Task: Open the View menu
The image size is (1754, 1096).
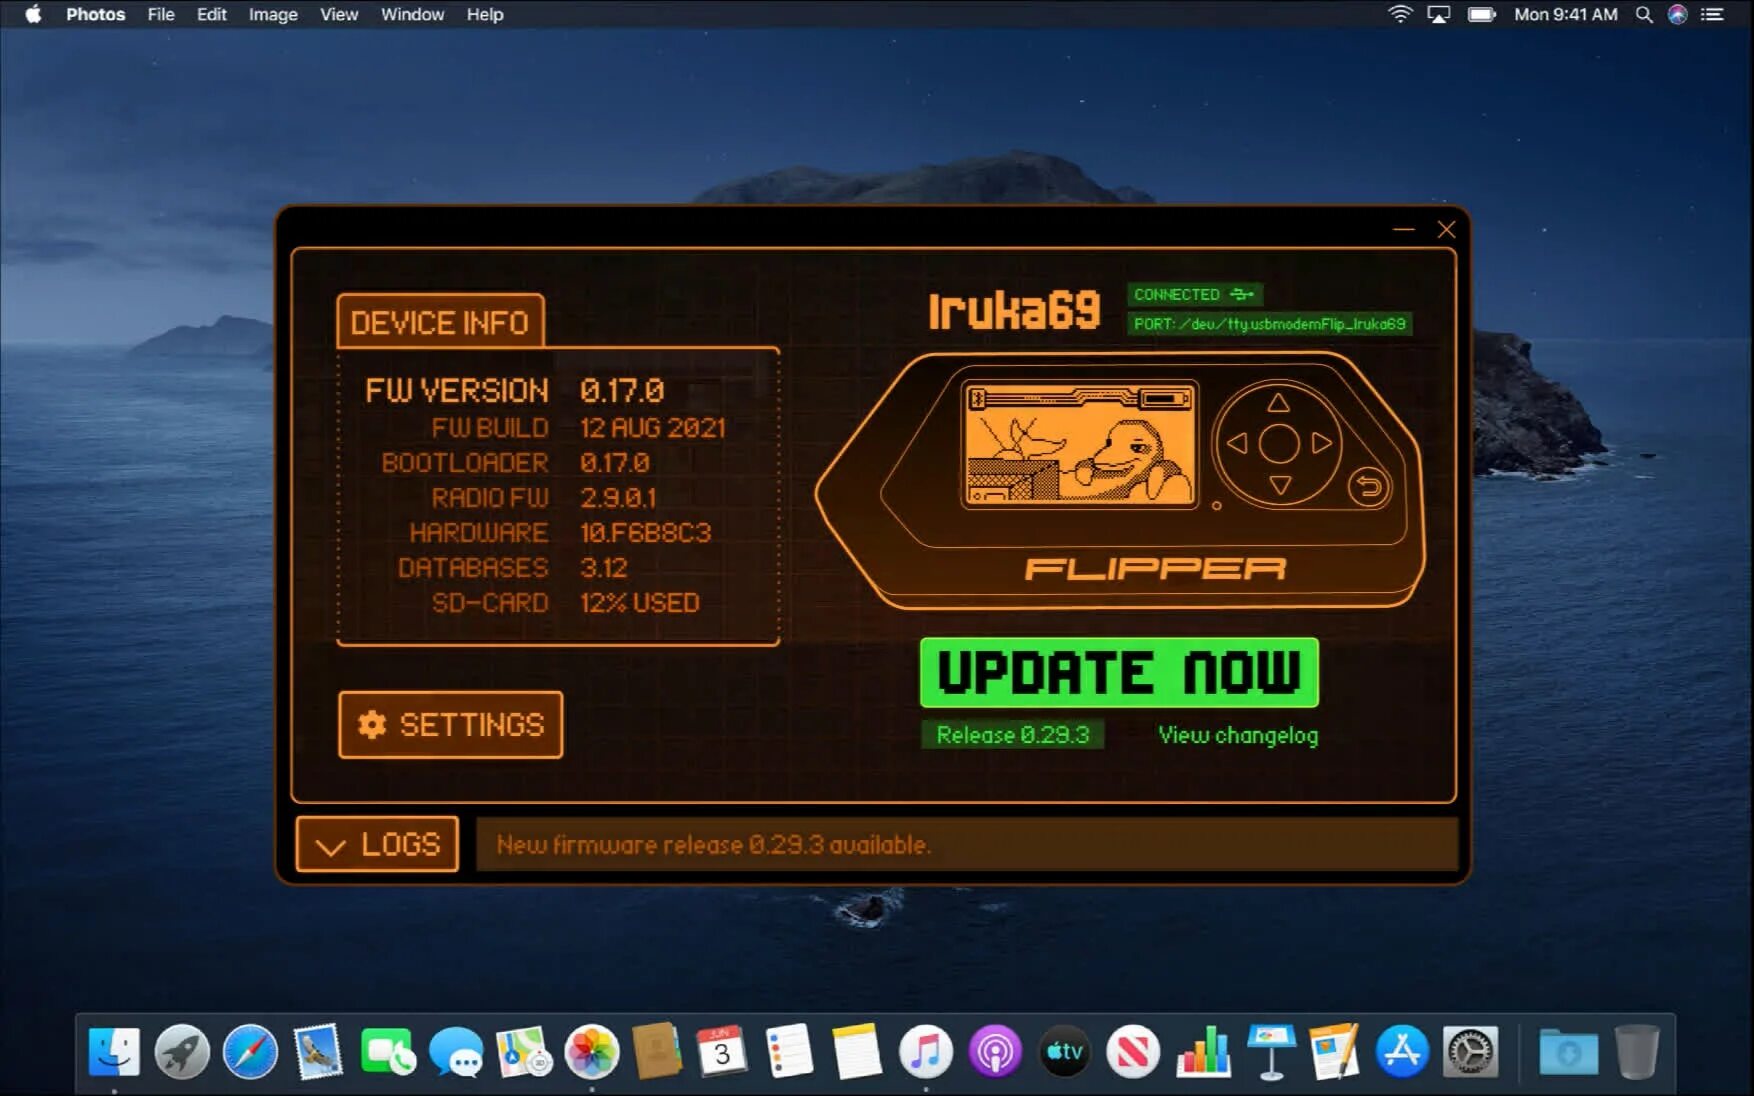Action: 339,14
